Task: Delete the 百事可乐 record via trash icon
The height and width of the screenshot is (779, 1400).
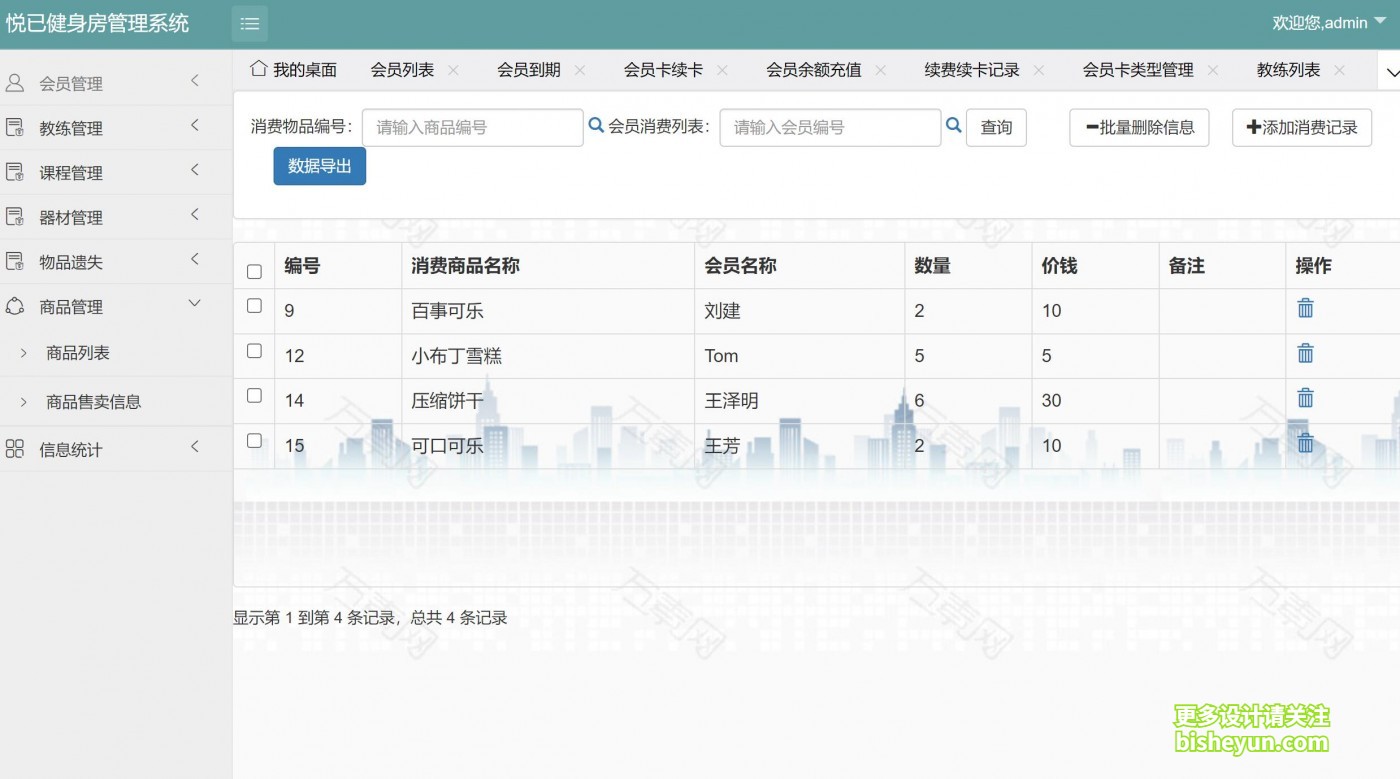Action: pos(1305,309)
